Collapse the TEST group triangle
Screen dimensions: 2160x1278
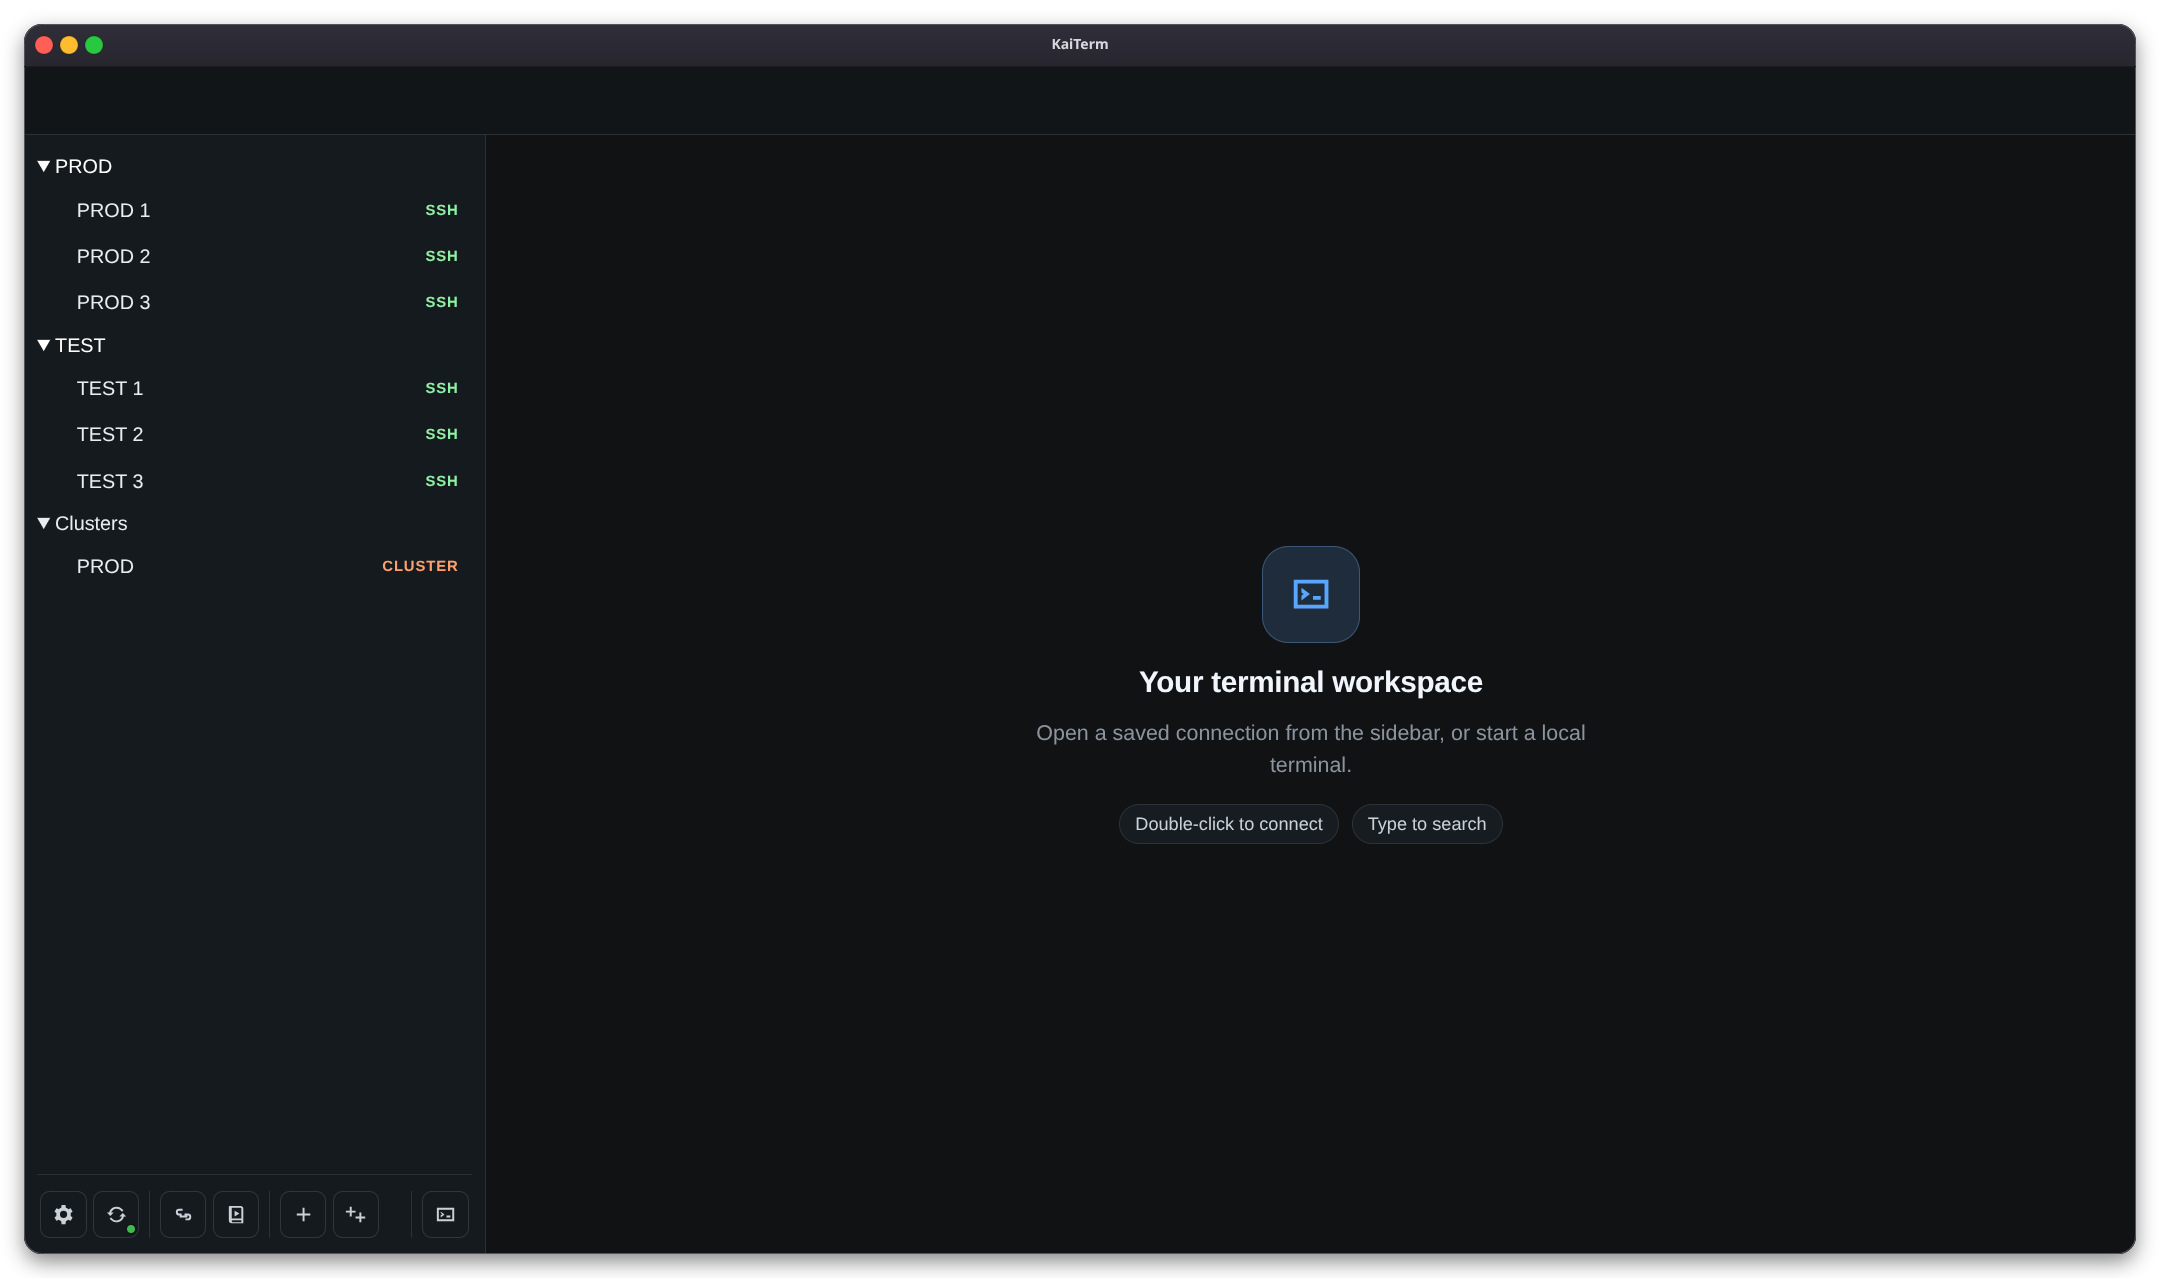click(44, 345)
